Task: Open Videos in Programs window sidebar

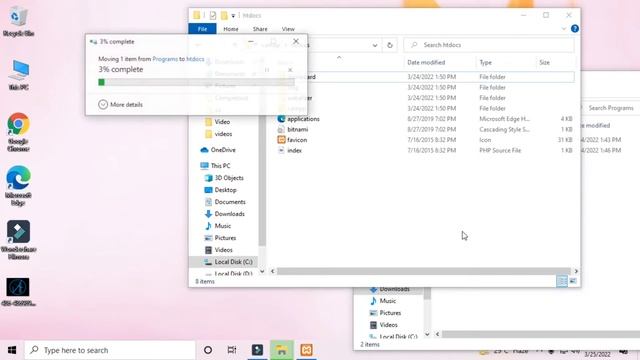Action: [384, 325]
